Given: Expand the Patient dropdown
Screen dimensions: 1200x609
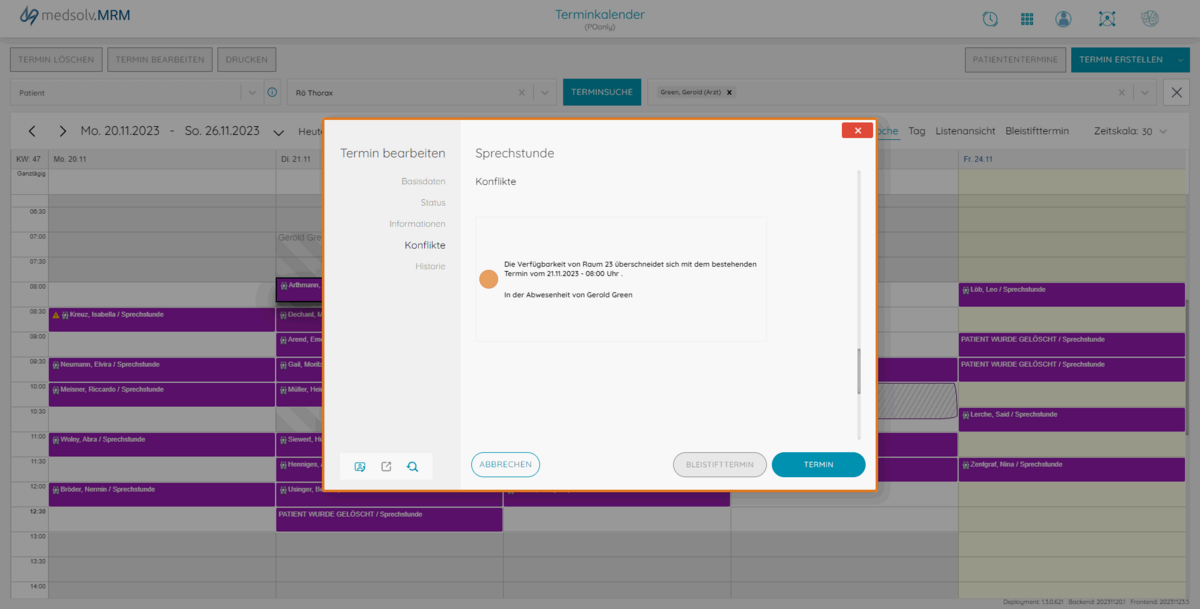Looking at the screenshot, I should [251, 93].
